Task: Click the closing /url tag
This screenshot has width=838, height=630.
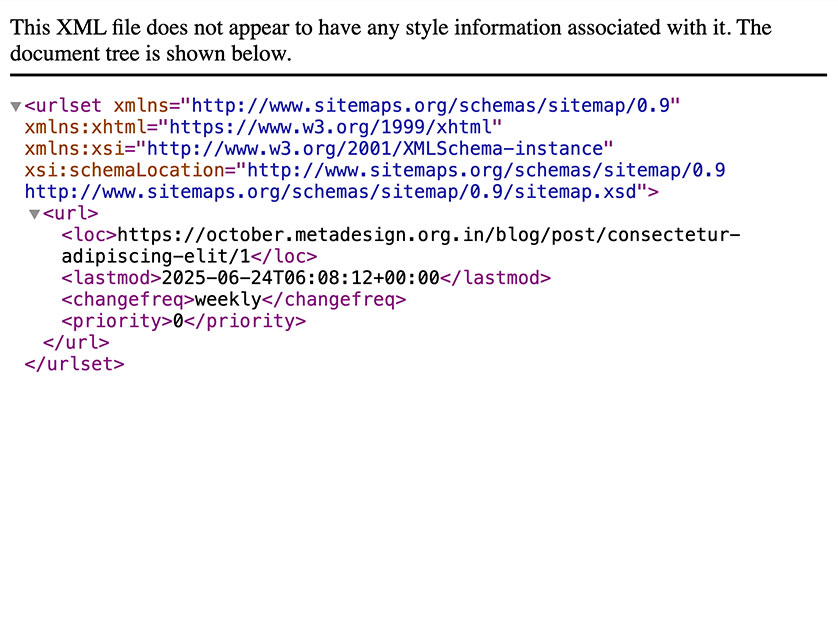Action: [76, 342]
